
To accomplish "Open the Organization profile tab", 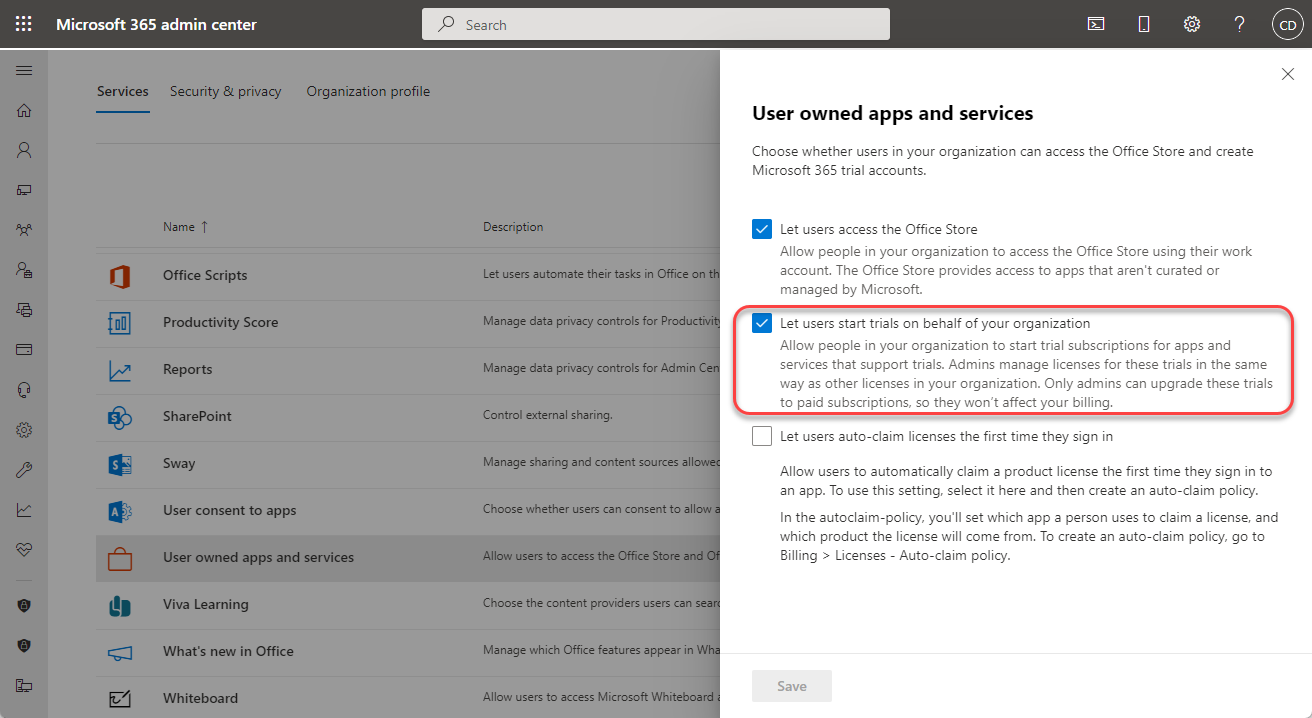I will [368, 91].
